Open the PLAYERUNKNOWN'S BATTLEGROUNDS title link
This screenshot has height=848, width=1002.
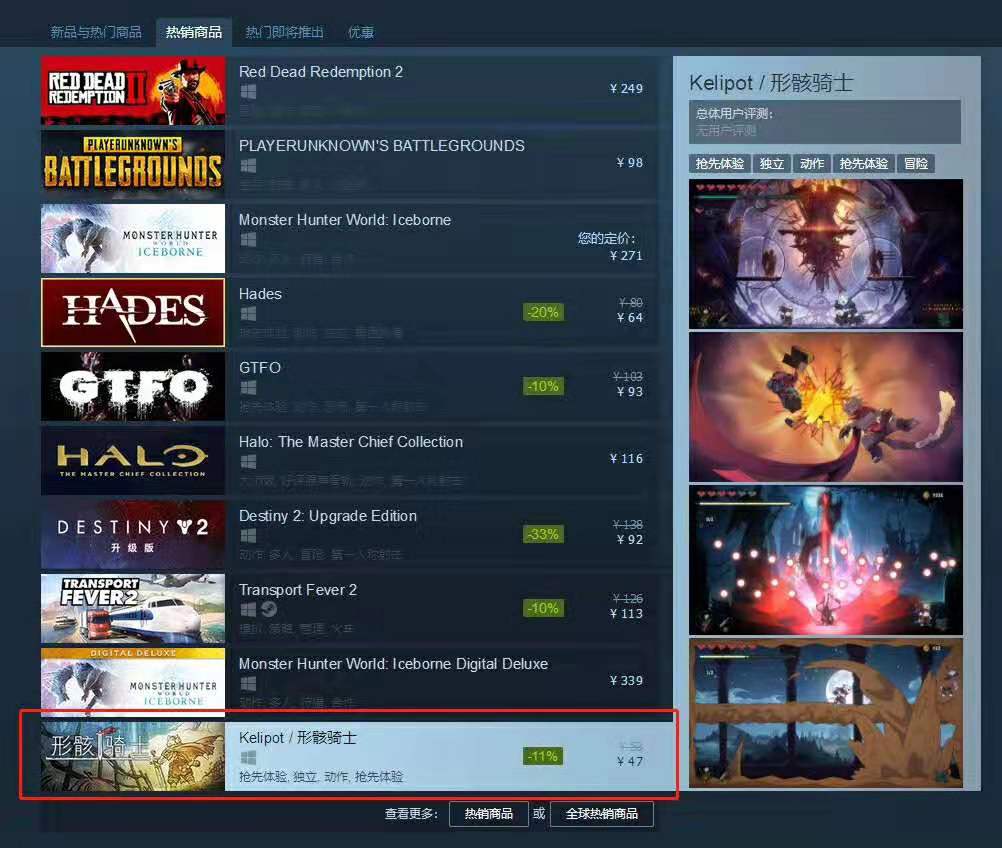point(382,146)
